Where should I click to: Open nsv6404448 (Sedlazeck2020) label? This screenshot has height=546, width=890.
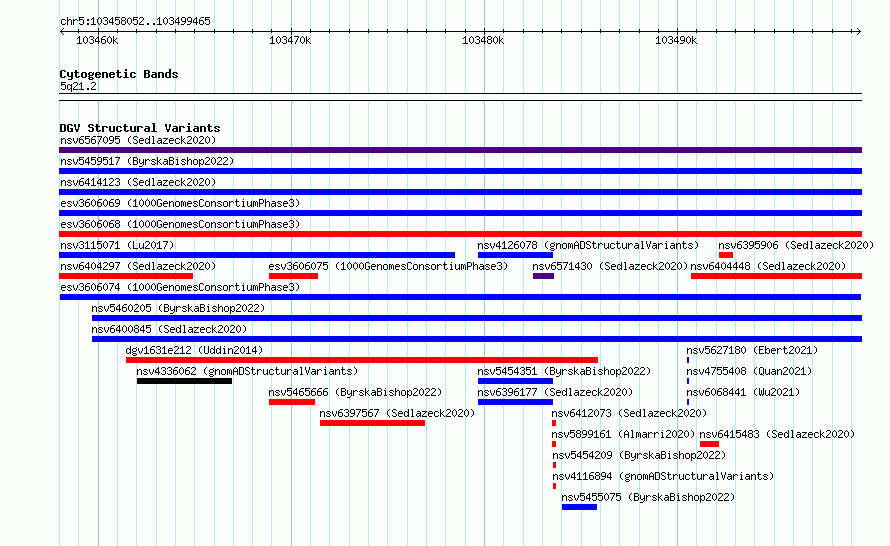click(x=768, y=266)
